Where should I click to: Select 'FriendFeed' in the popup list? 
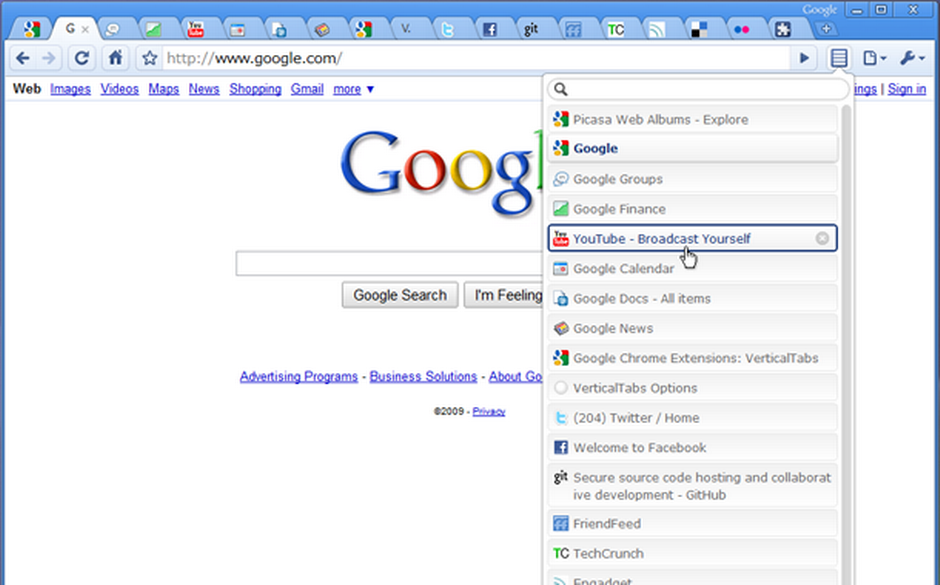click(x=692, y=523)
